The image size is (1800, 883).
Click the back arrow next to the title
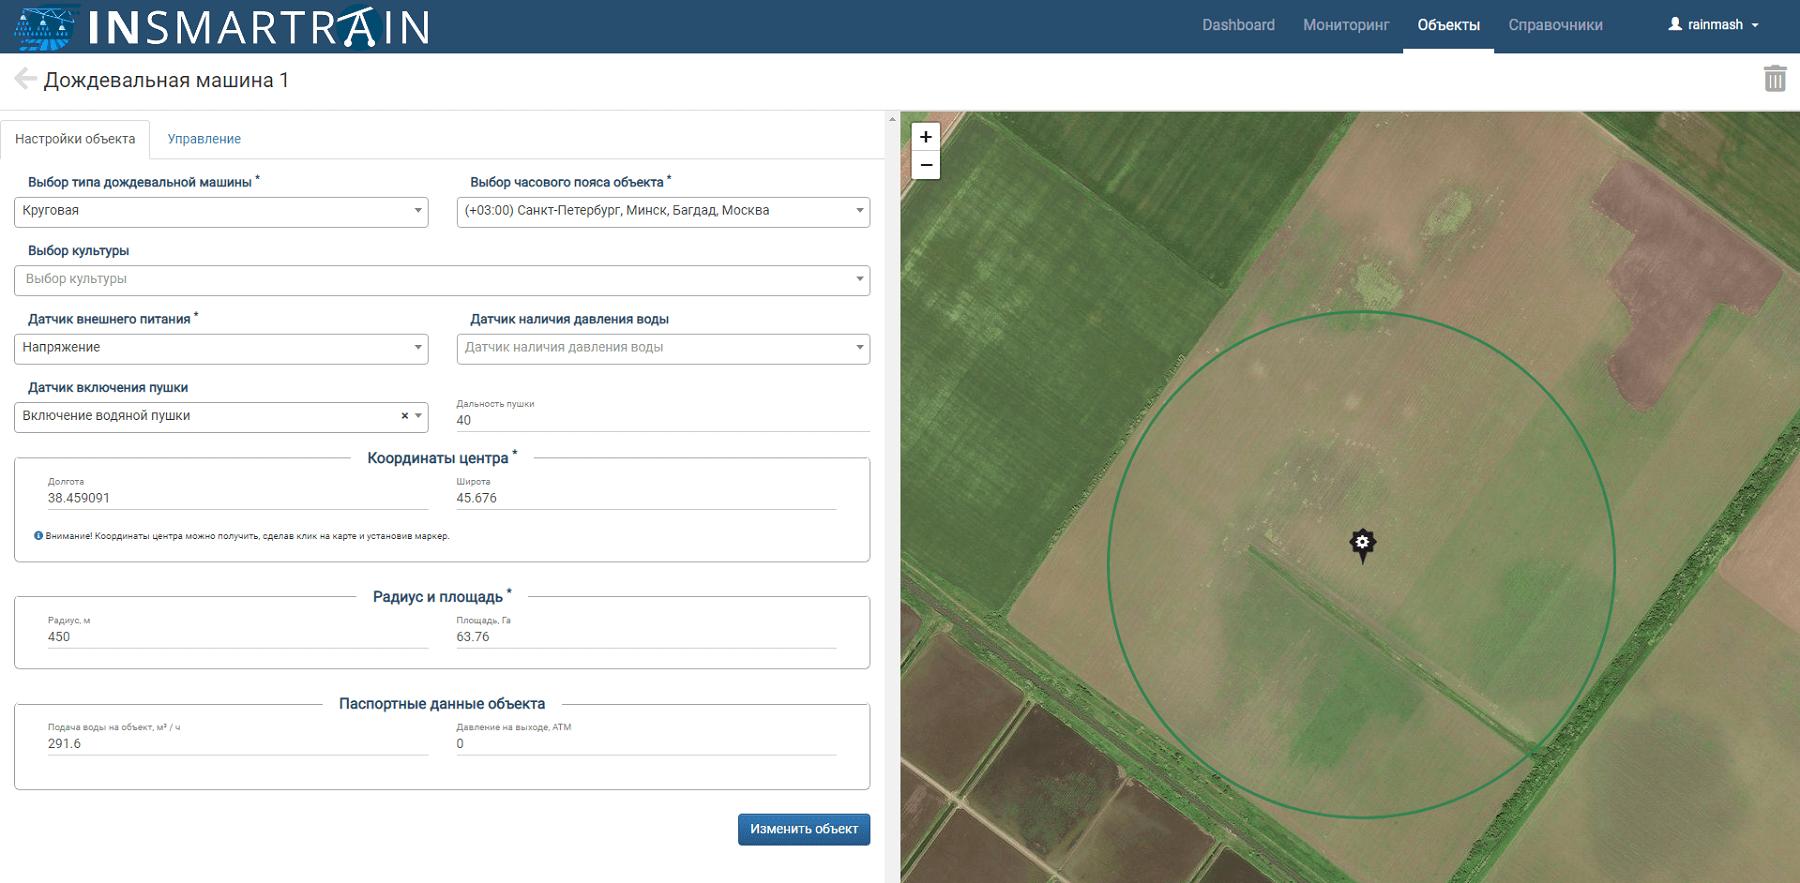tap(25, 79)
